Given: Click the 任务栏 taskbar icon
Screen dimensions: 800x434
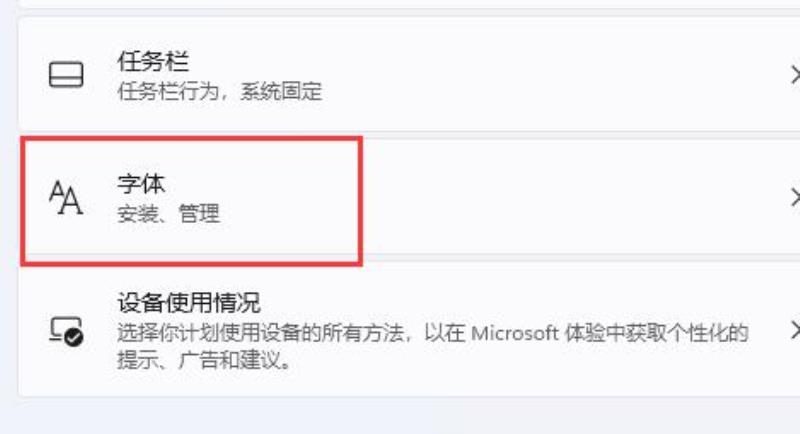Looking at the screenshot, I should (66, 75).
